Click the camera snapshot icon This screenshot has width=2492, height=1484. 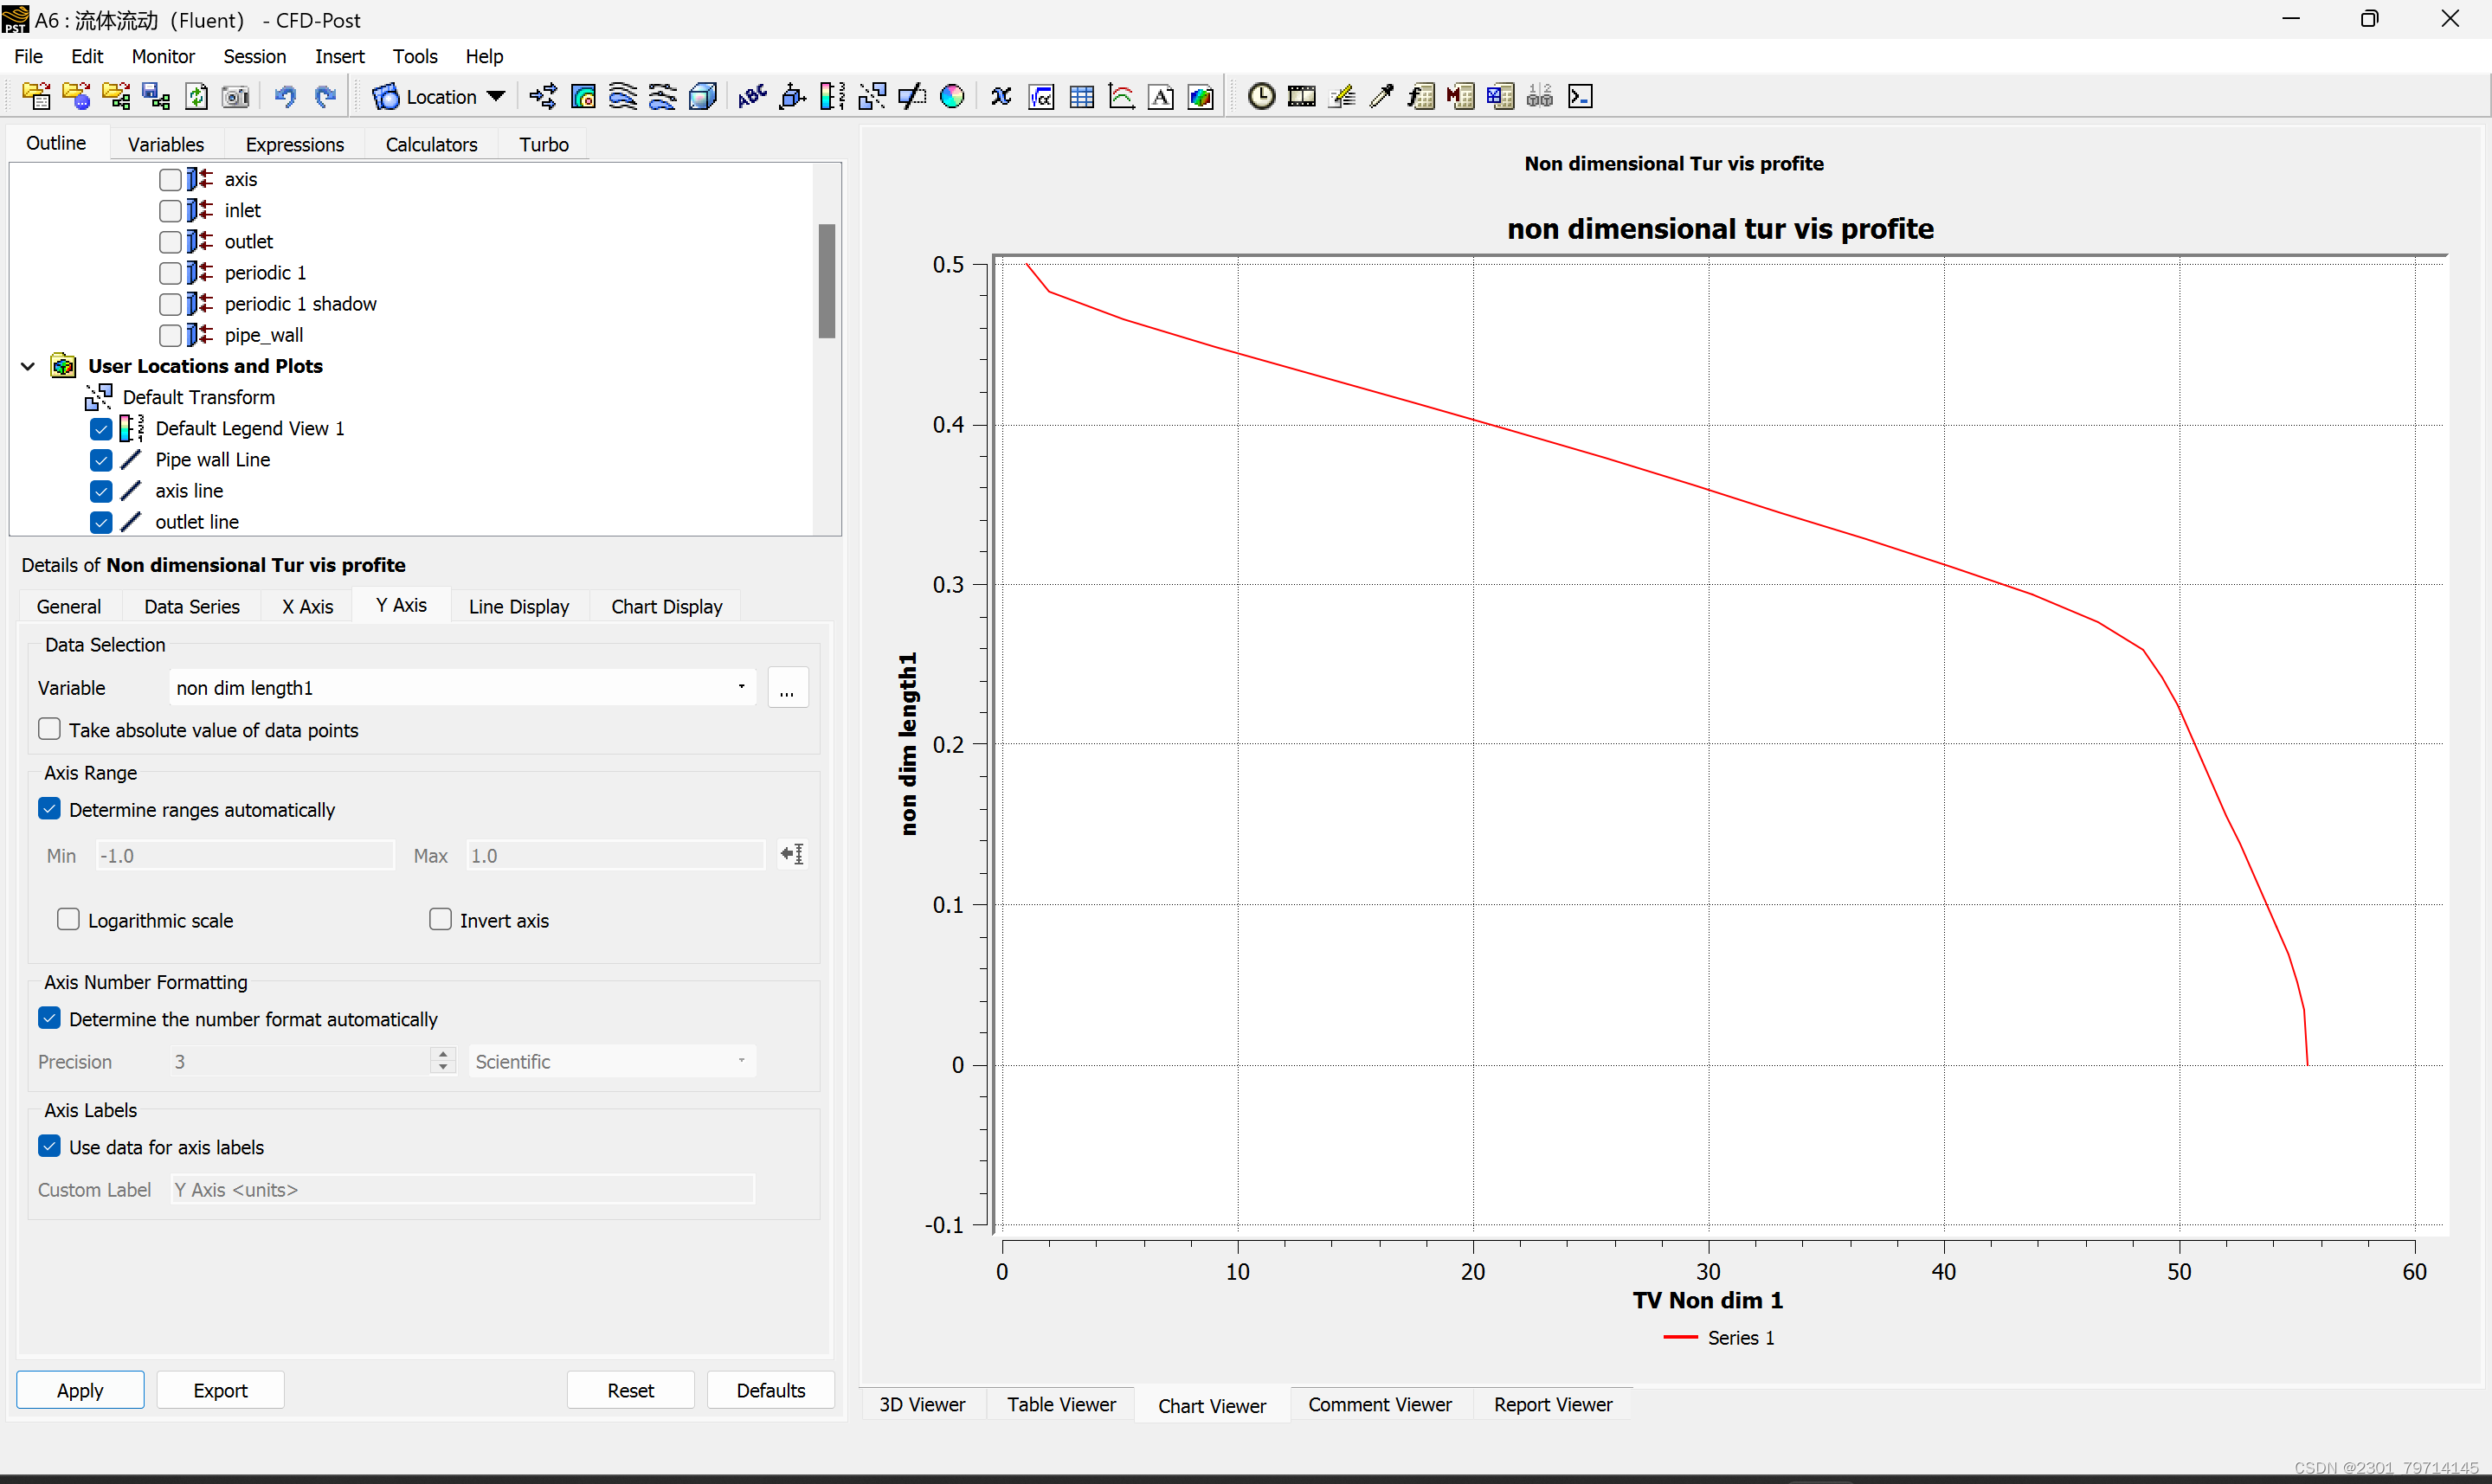point(235,97)
